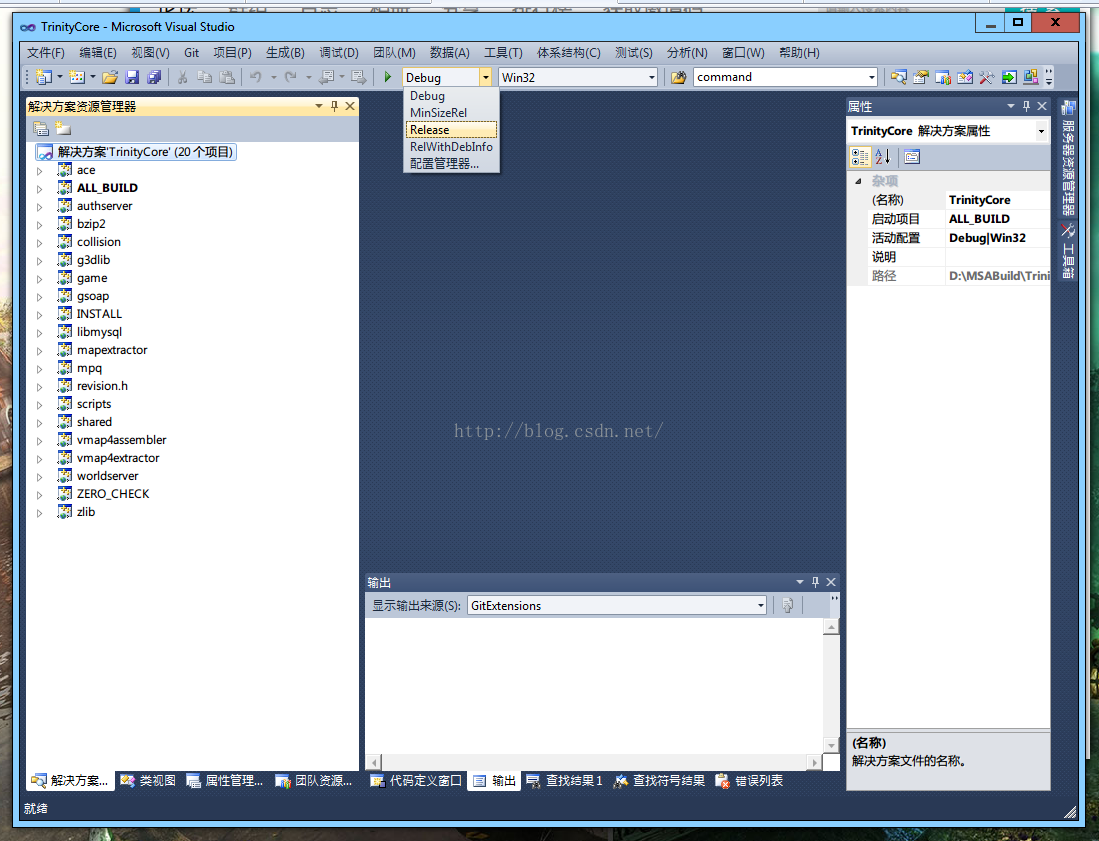Click the Open File folder icon
Viewport: 1099px width, 841px height.
click(x=109, y=77)
